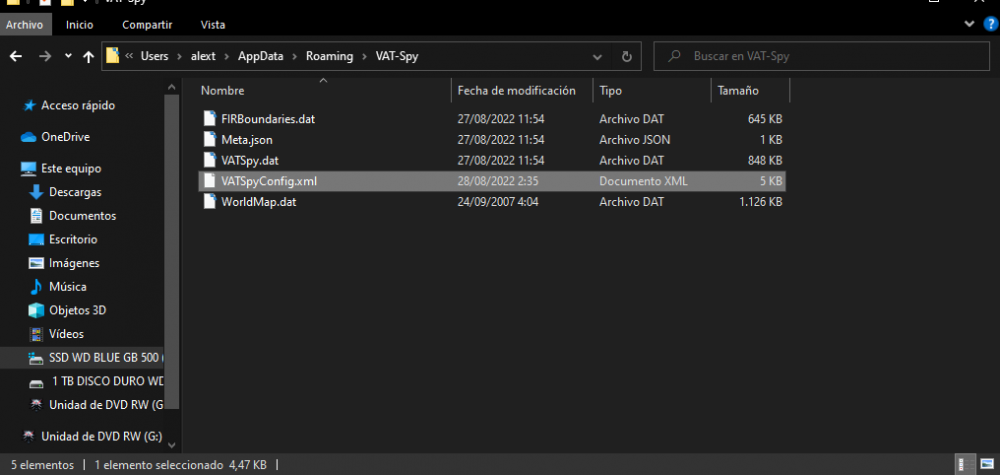This screenshot has width=1000, height=475.
Task: Expand the ribbon with the chevron
Action: (x=968, y=24)
